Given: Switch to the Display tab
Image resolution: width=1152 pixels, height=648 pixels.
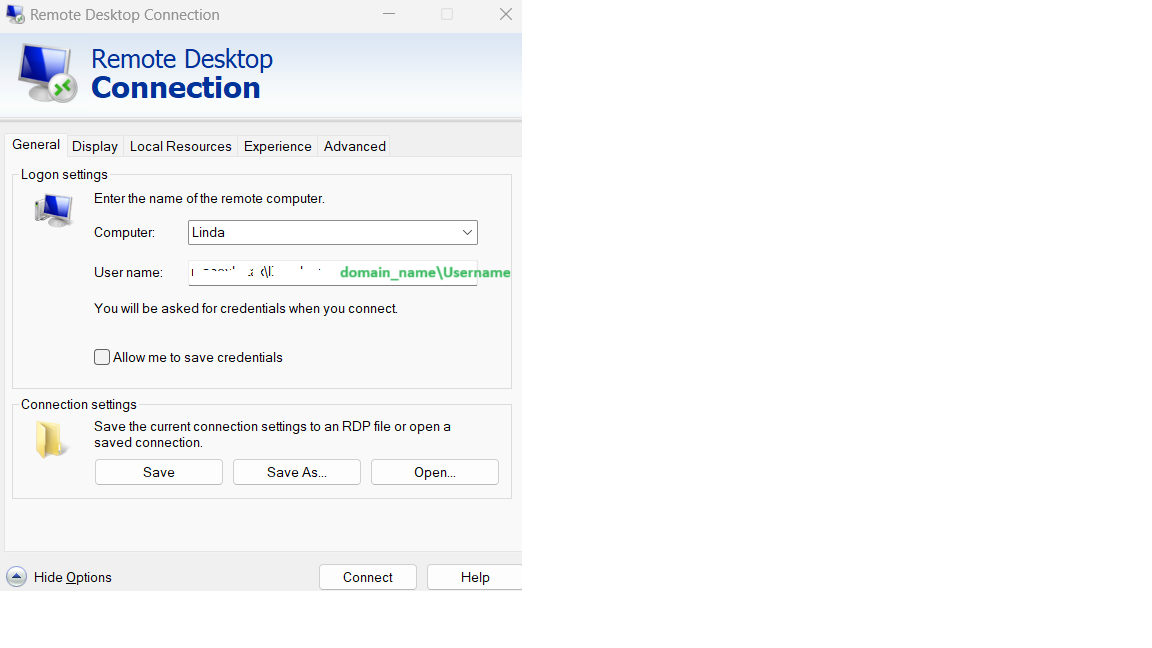Looking at the screenshot, I should (94, 146).
